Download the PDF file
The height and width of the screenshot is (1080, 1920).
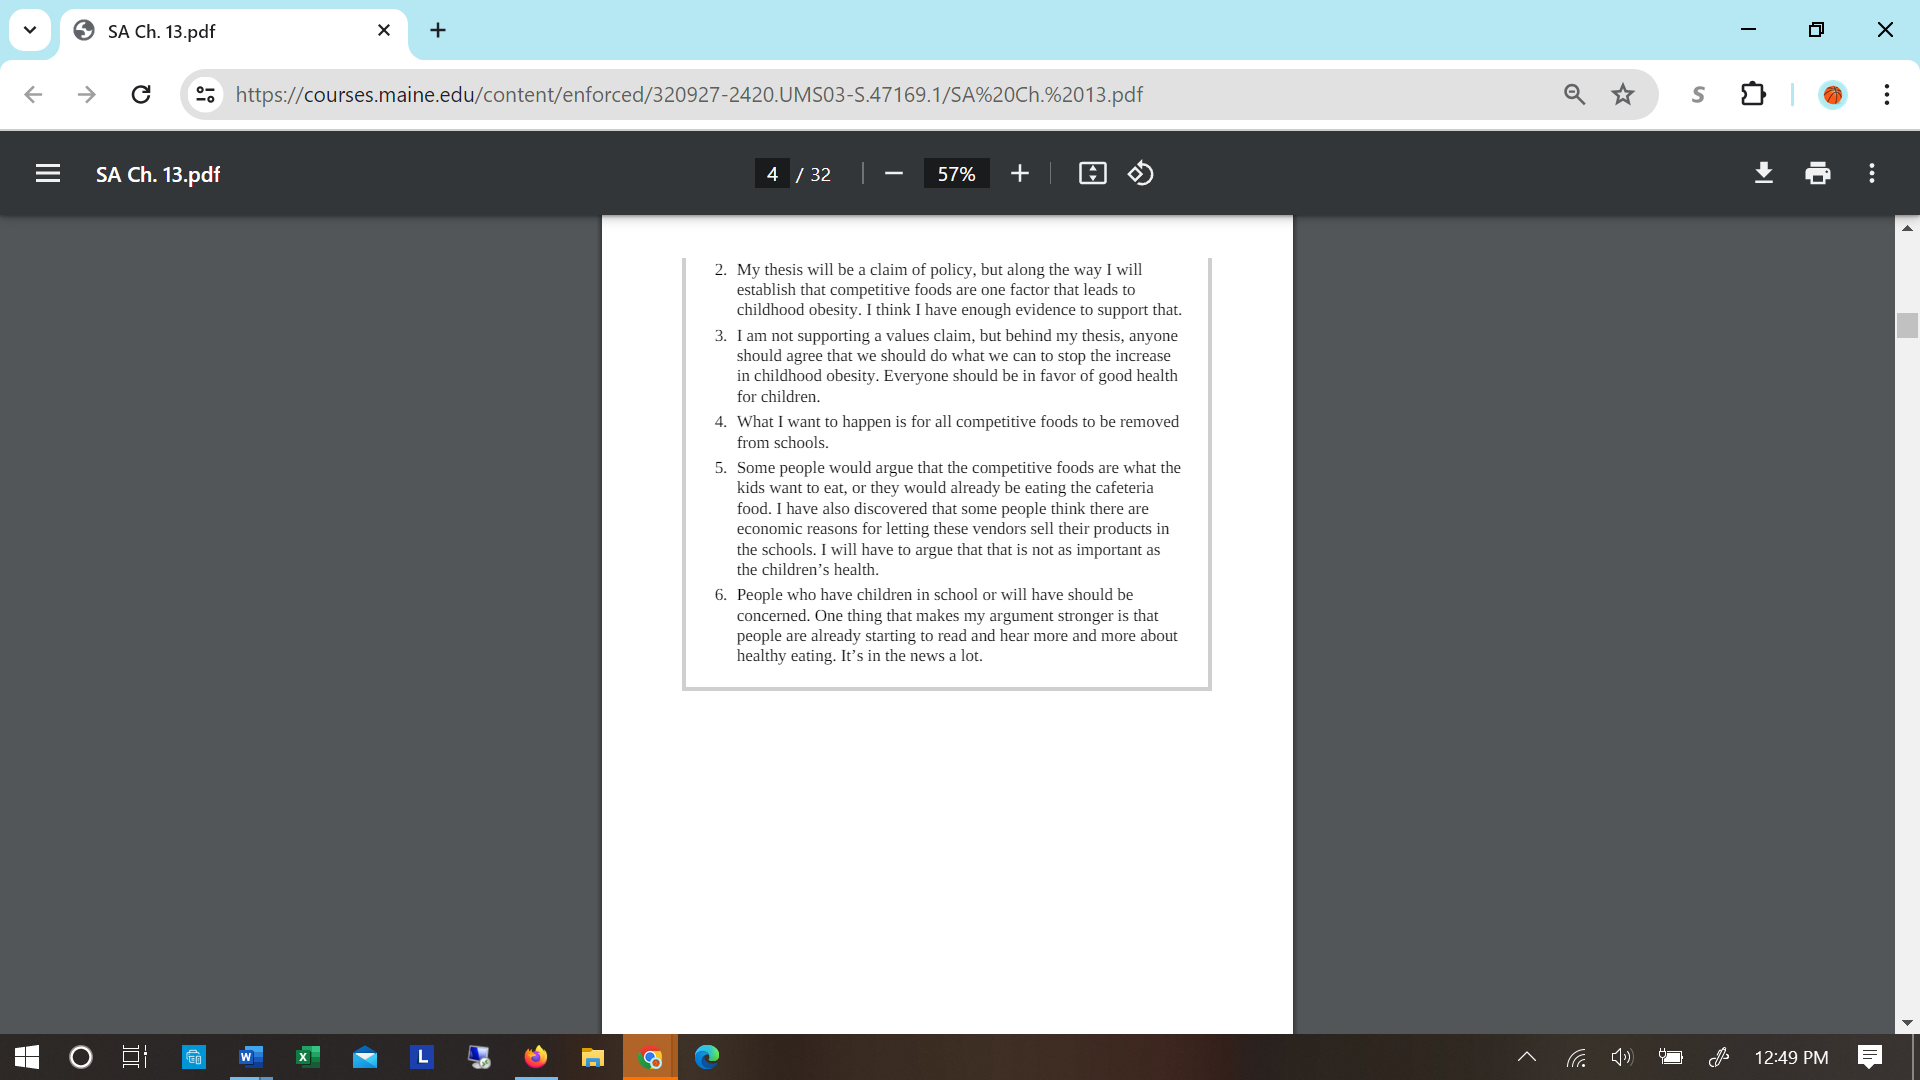tap(1764, 174)
